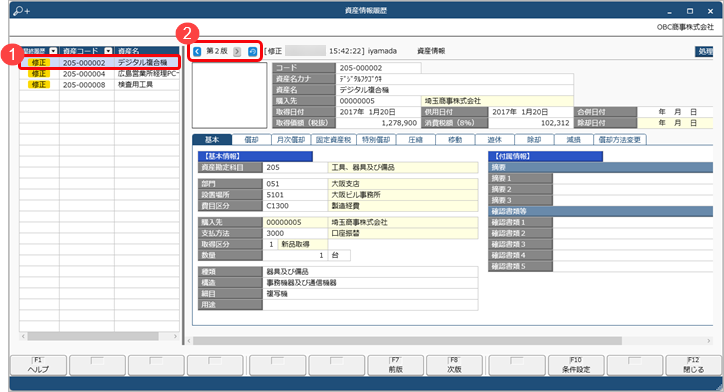Viewport: 724px width, 392px height.
Task: Click the 大阪支店 department name
Action: point(345,184)
